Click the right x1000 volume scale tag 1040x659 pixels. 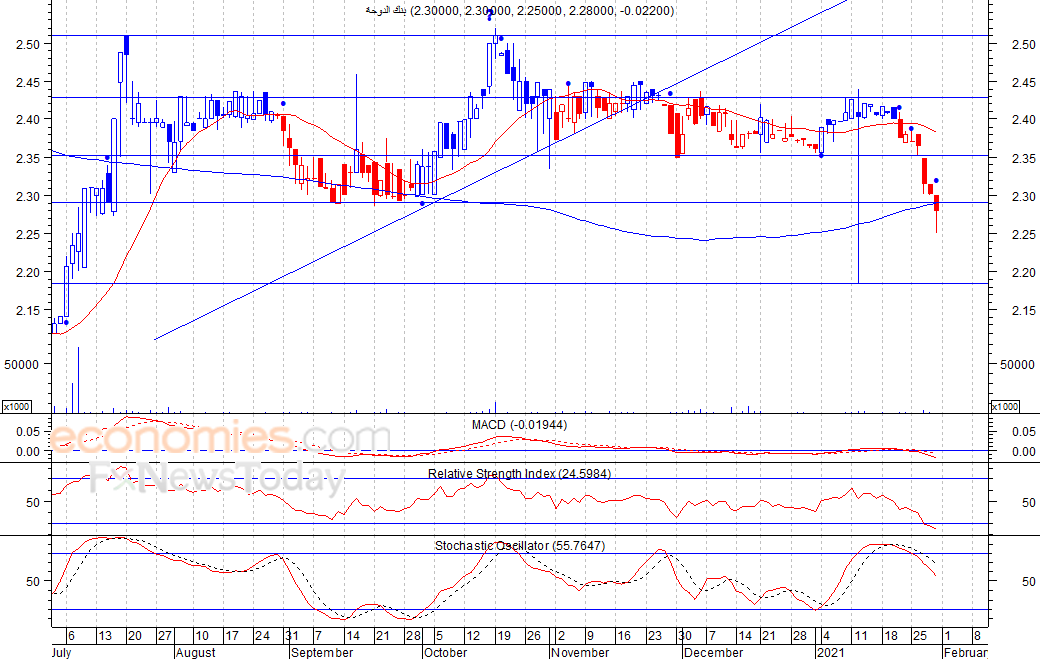click(x=1004, y=406)
